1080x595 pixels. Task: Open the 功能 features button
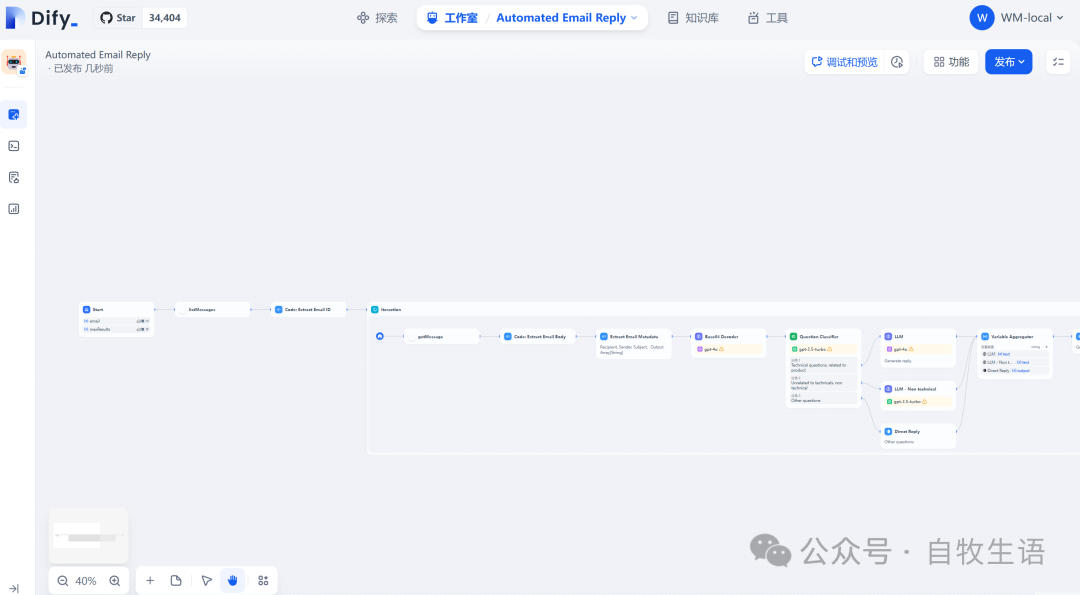tap(951, 62)
